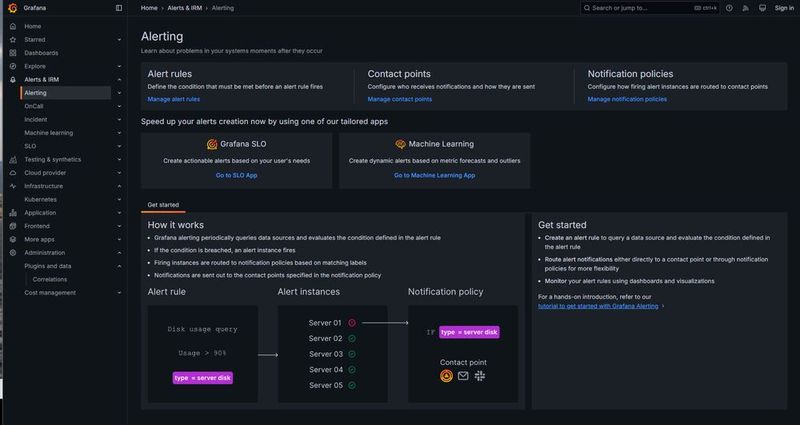Screen dimensions: 800x425
Task: Click the Alerts & IRM breadcrumb
Action: click(185, 8)
